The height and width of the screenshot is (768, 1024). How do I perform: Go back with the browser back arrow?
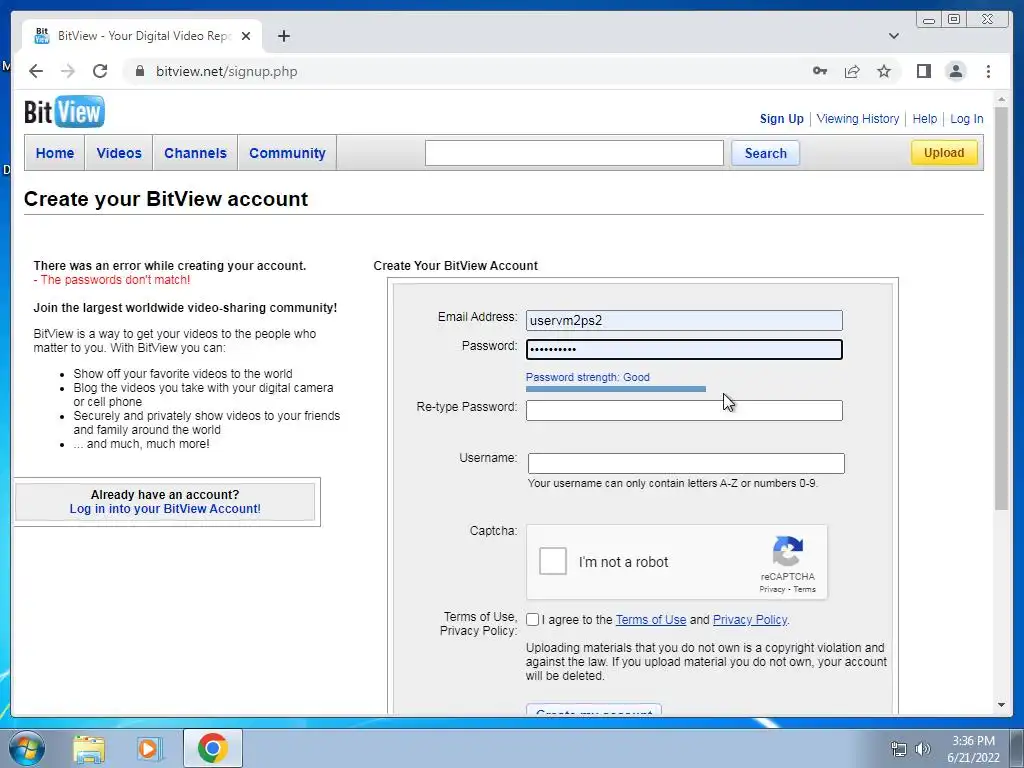click(x=36, y=71)
